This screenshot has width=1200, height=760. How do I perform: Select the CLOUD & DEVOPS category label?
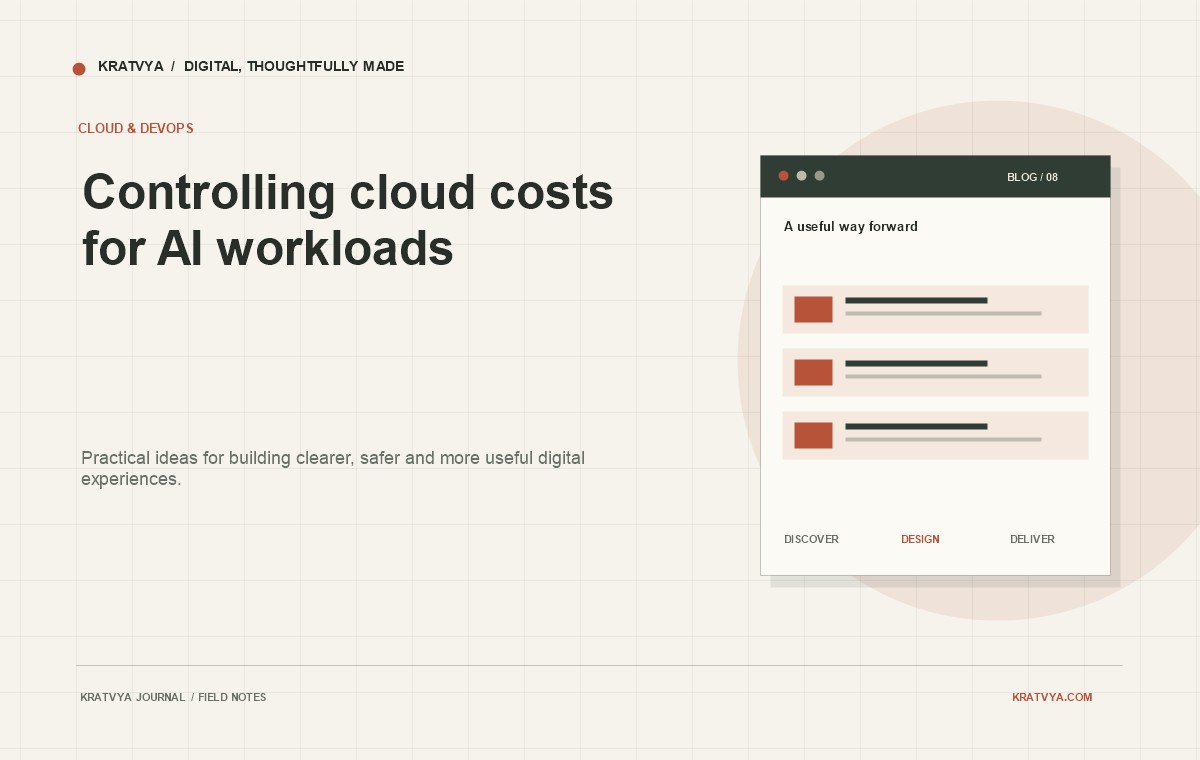[x=136, y=129]
